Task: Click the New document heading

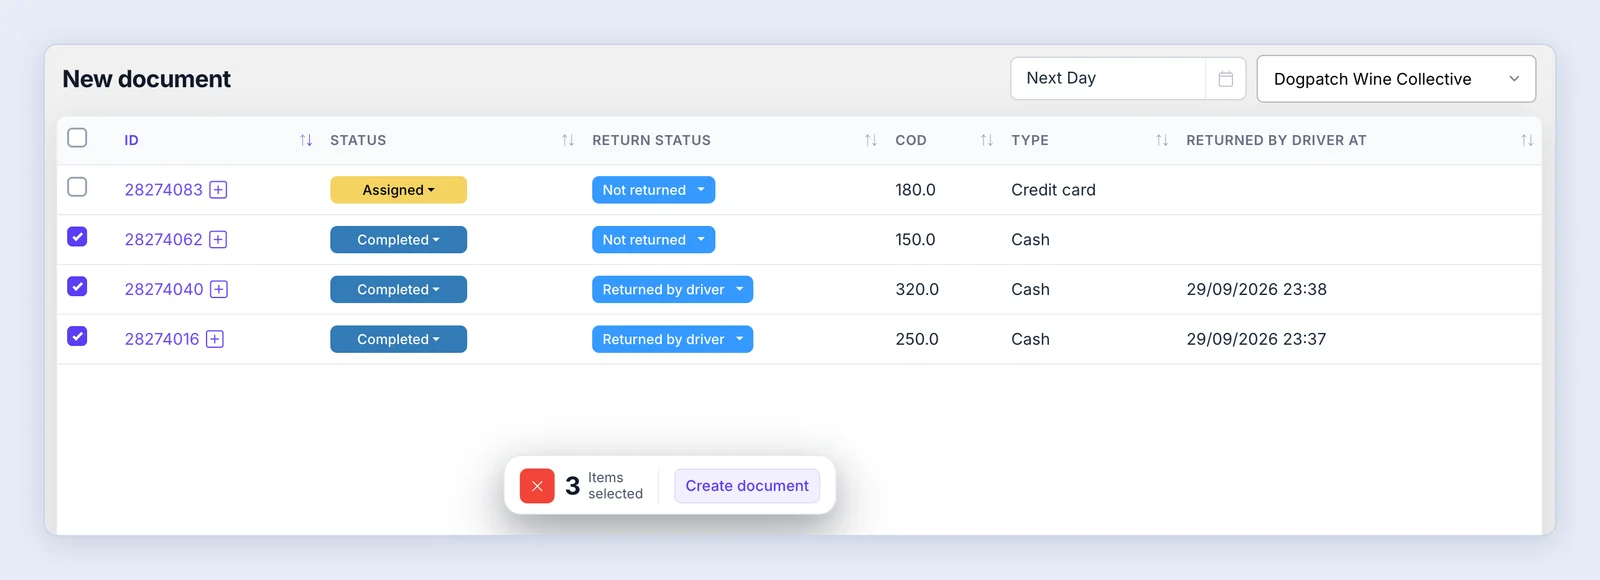Action: [x=146, y=79]
